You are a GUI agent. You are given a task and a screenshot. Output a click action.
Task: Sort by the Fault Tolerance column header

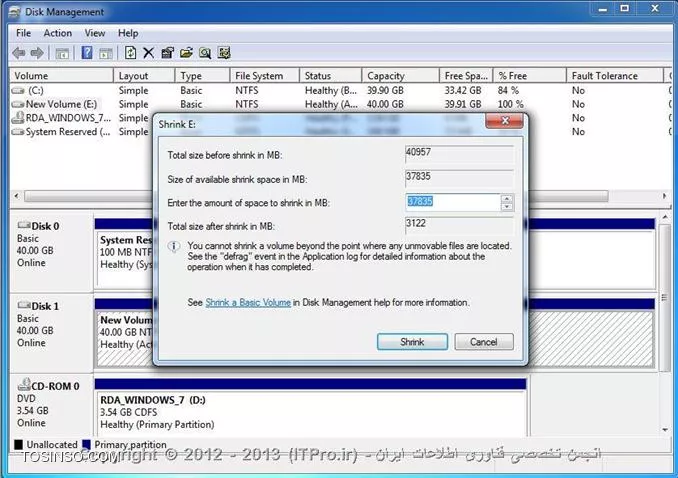(x=614, y=76)
